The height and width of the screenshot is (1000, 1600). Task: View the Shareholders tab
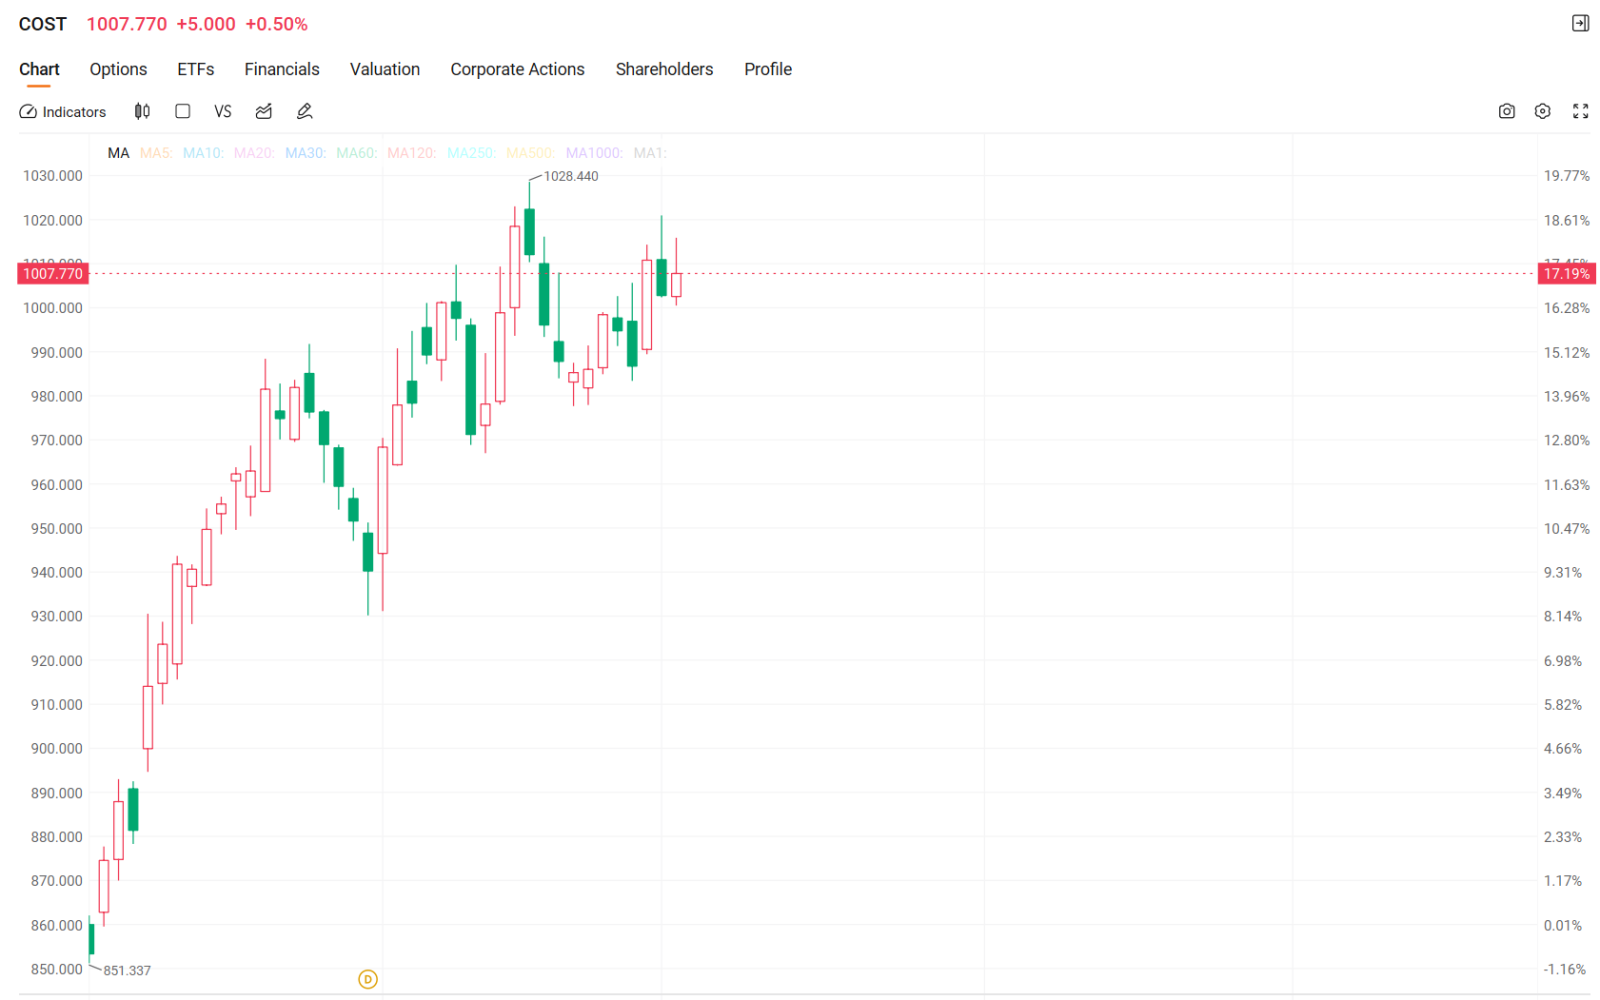click(x=664, y=69)
